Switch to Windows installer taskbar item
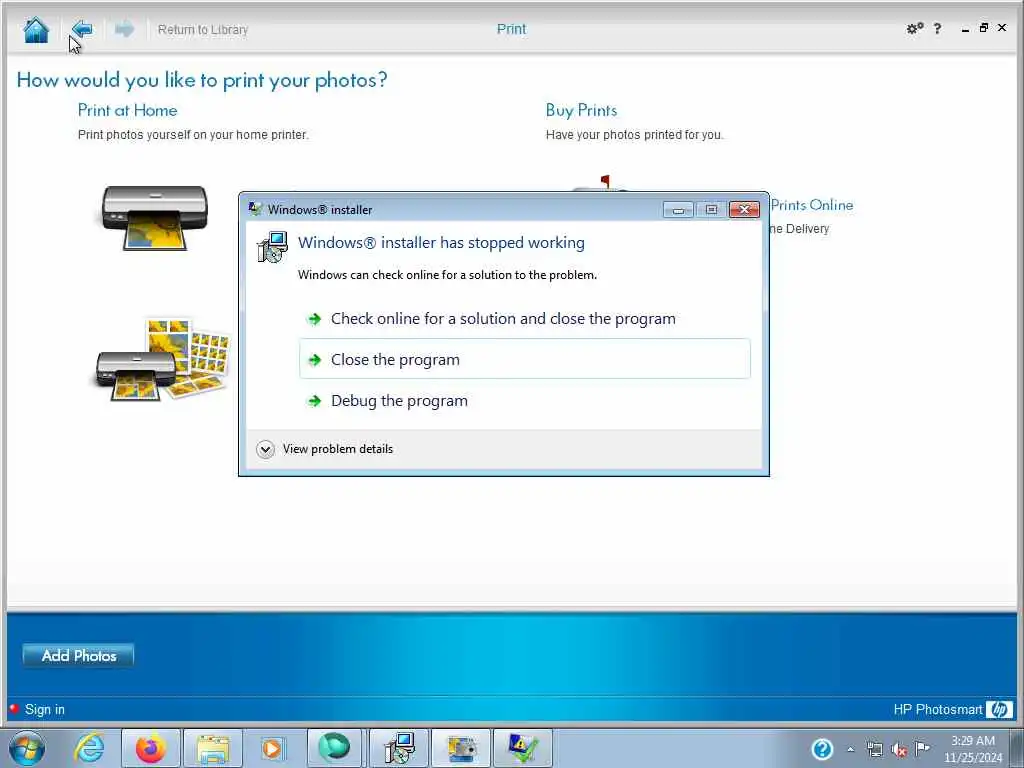This screenshot has width=1024, height=768. tap(399, 748)
